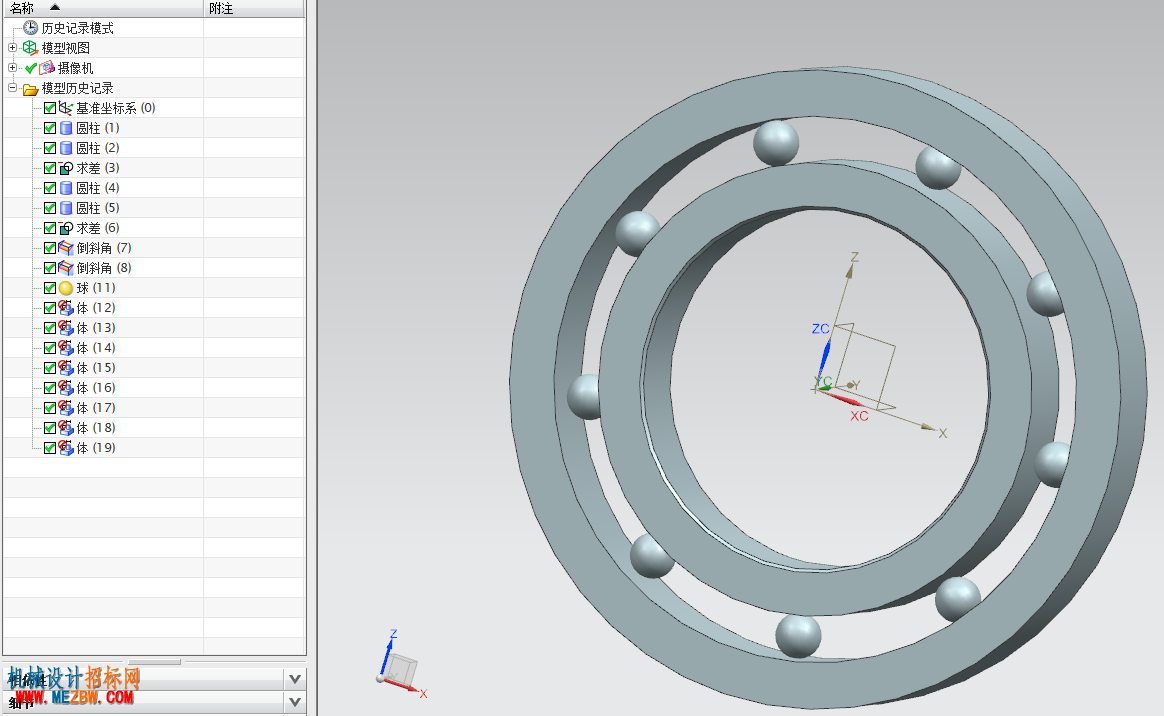1164x716 pixels.
Task: Click the XC axis label of the WCS
Action: tap(860, 416)
